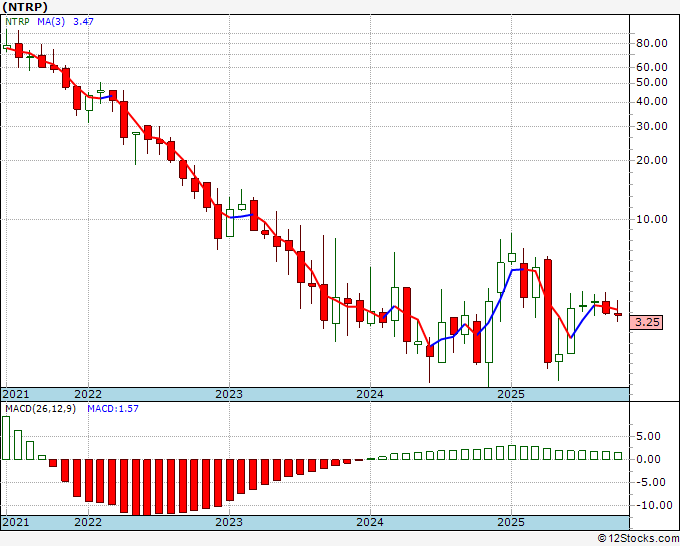The height and width of the screenshot is (546, 680).
Task: Click the 2024 label on MACD axis
Action: pyautogui.click(x=370, y=522)
